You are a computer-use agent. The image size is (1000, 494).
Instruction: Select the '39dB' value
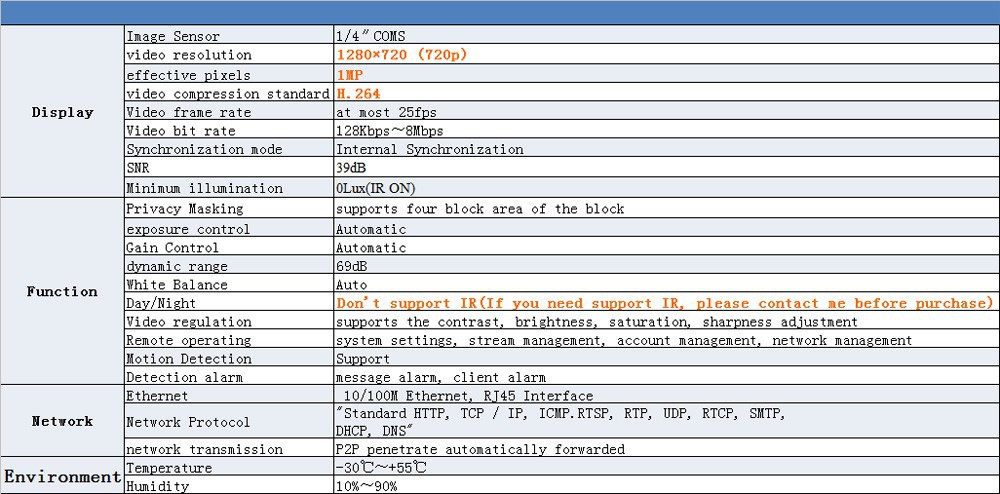[351, 168]
